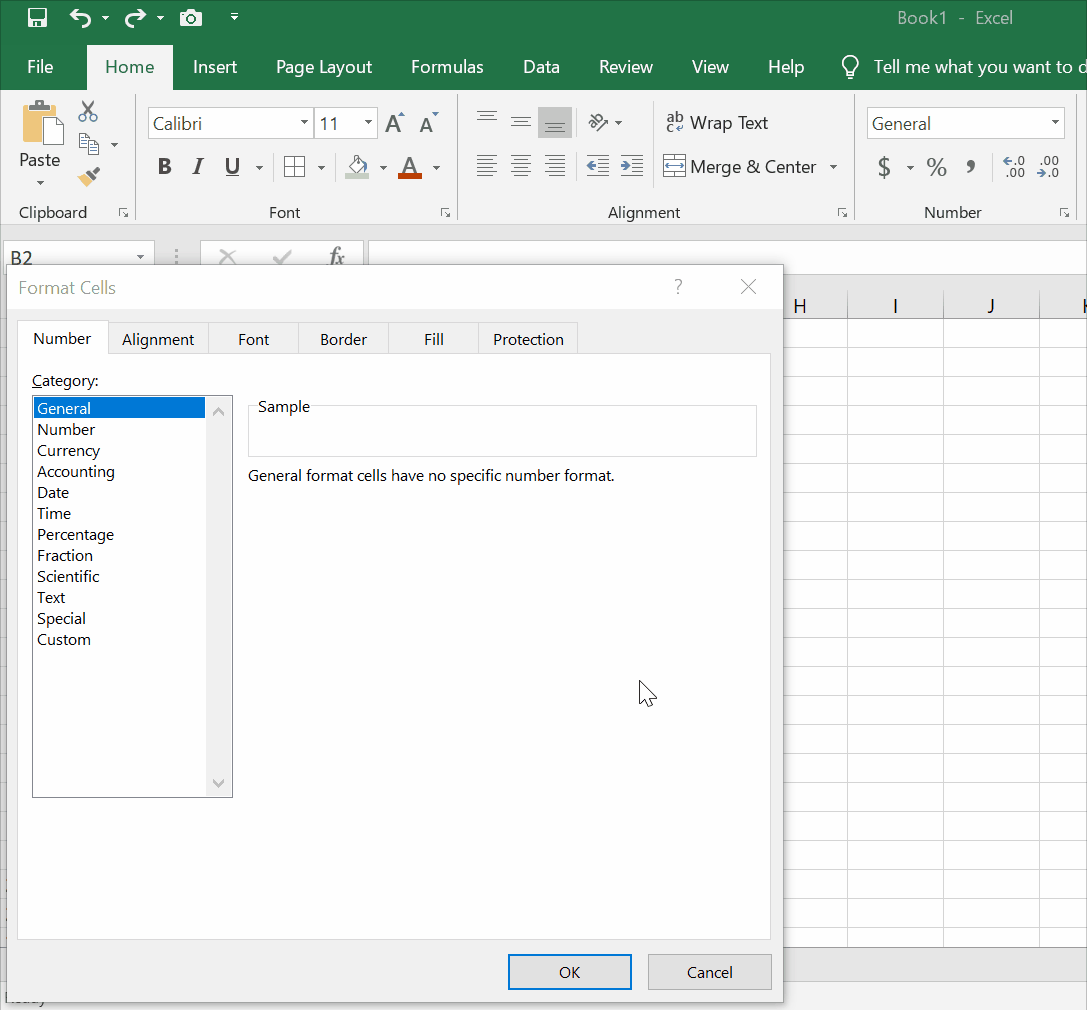Open the File tab
Viewport: 1087px width, 1010px height.
click(x=40, y=67)
